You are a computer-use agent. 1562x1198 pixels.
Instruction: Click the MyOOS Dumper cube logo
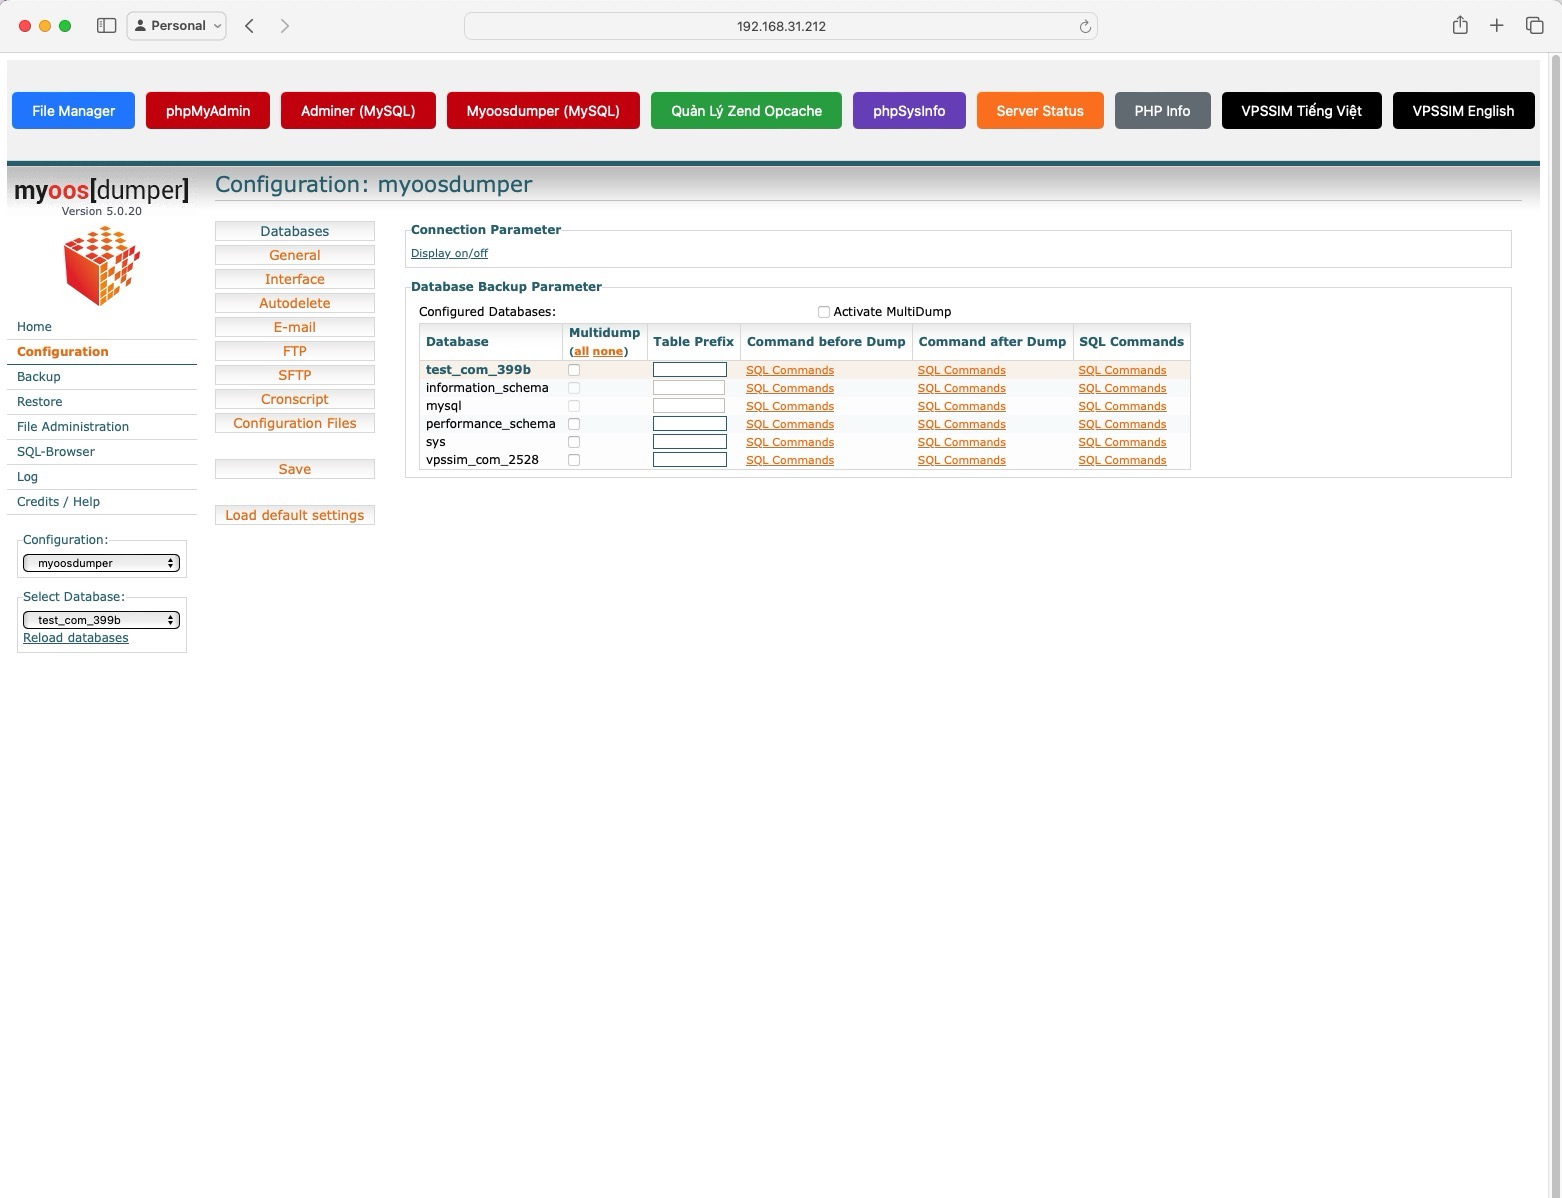pyautogui.click(x=102, y=265)
